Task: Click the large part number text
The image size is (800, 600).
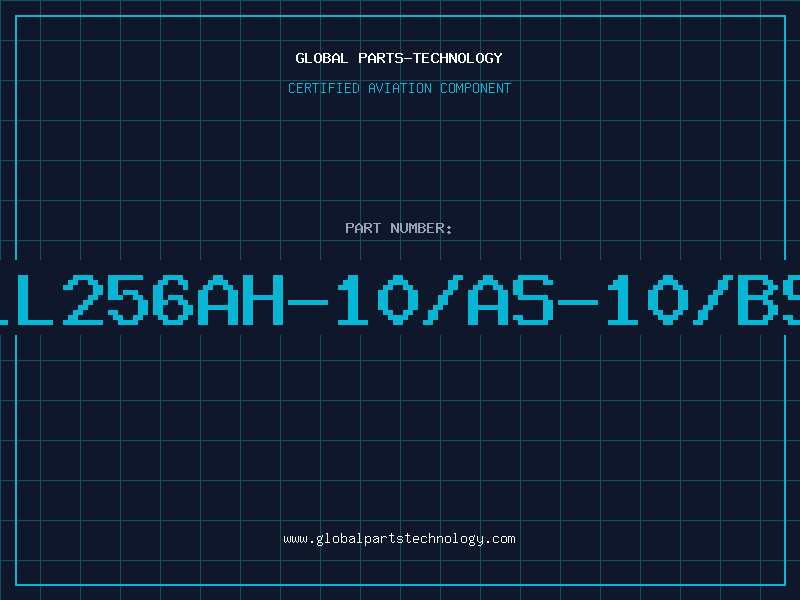Action: (400, 299)
